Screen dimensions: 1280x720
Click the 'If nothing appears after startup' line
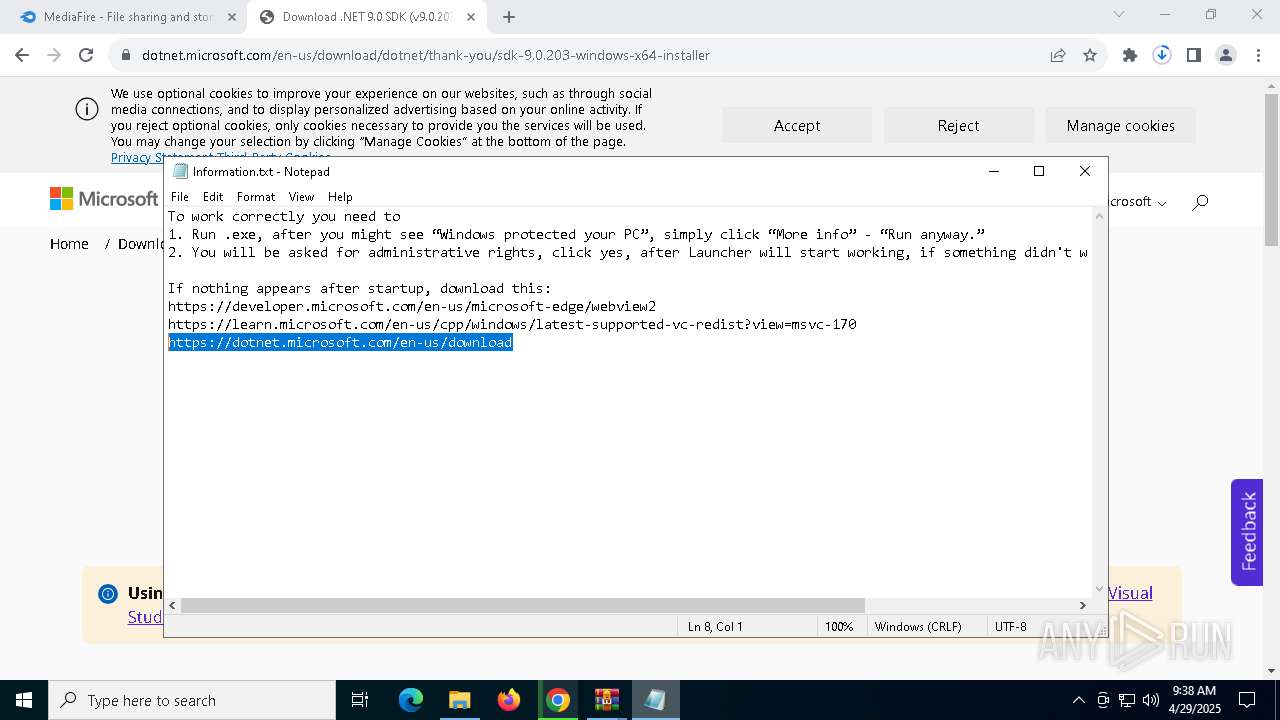click(359, 289)
